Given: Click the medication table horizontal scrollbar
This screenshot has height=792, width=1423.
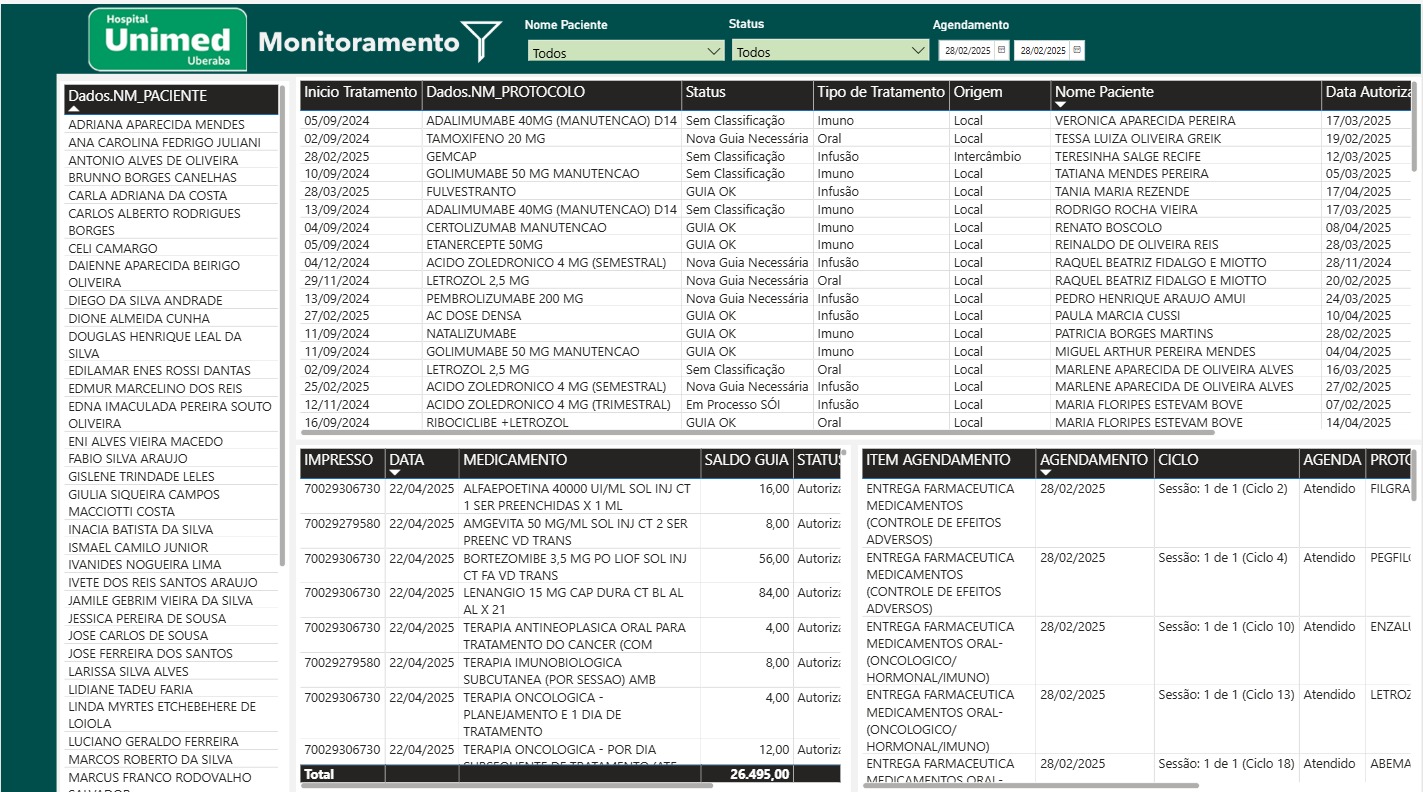Looking at the screenshot, I should (x=507, y=785).
